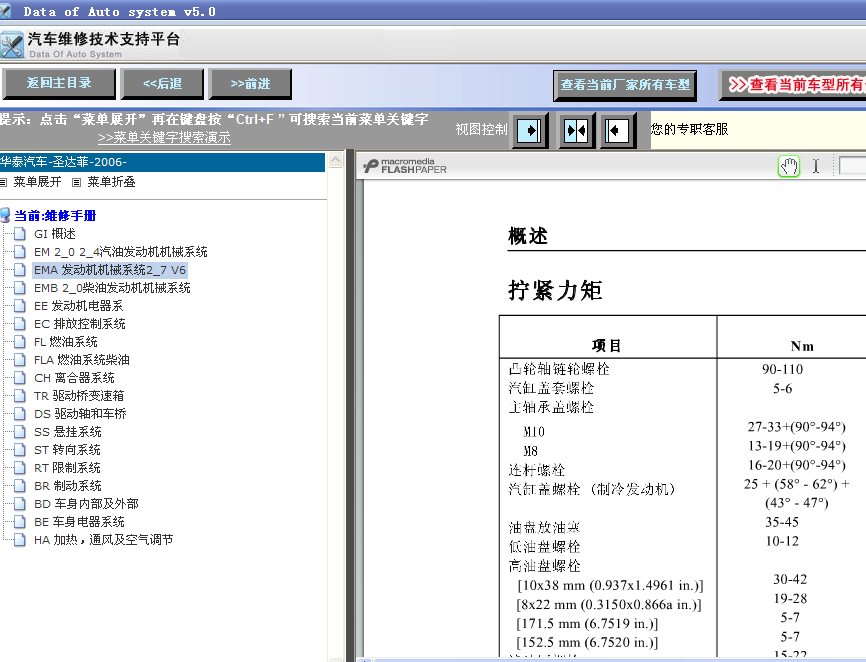The height and width of the screenshot is (662, 866).
Task: Click the 华泰汽车-圣达菲-2006- header bar
Action: [x=162, y=162]
